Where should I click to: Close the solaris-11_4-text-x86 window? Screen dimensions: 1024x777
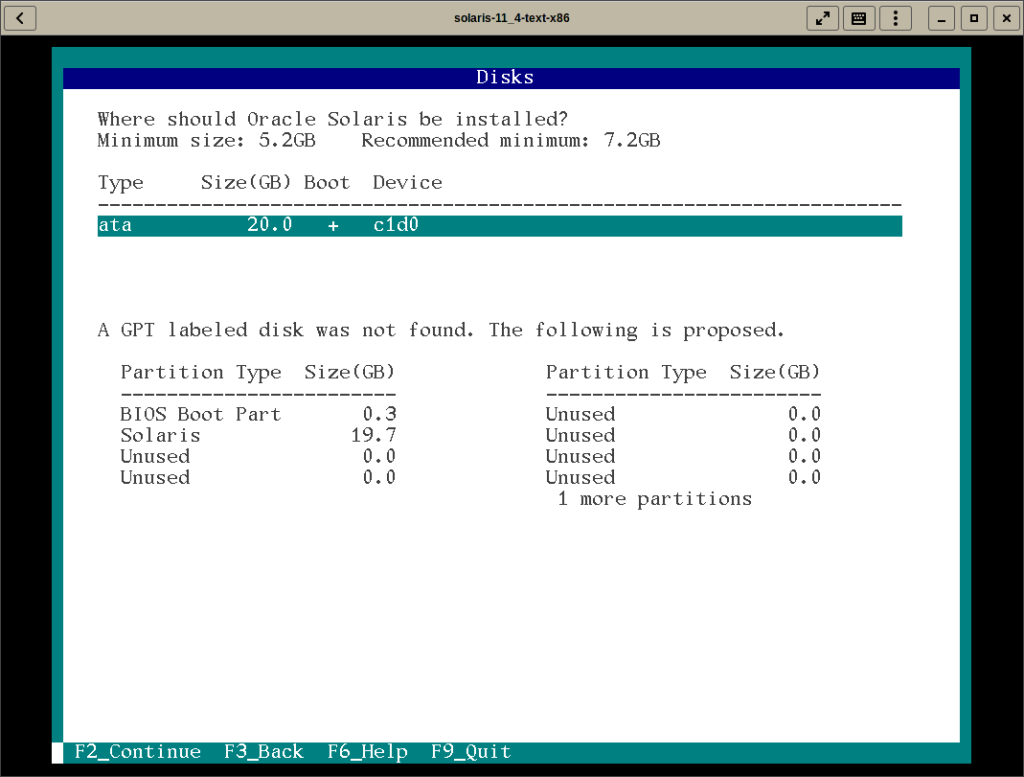click(1006, 18)
